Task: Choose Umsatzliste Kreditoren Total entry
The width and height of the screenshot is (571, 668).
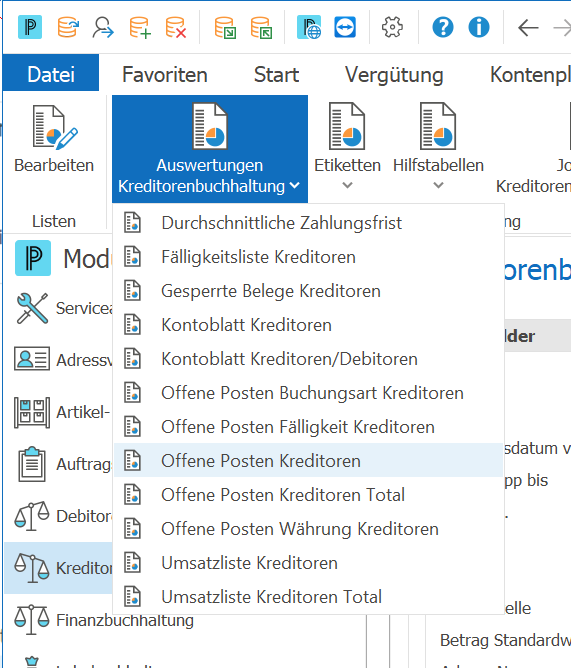Action: click(x=309, y=596)
